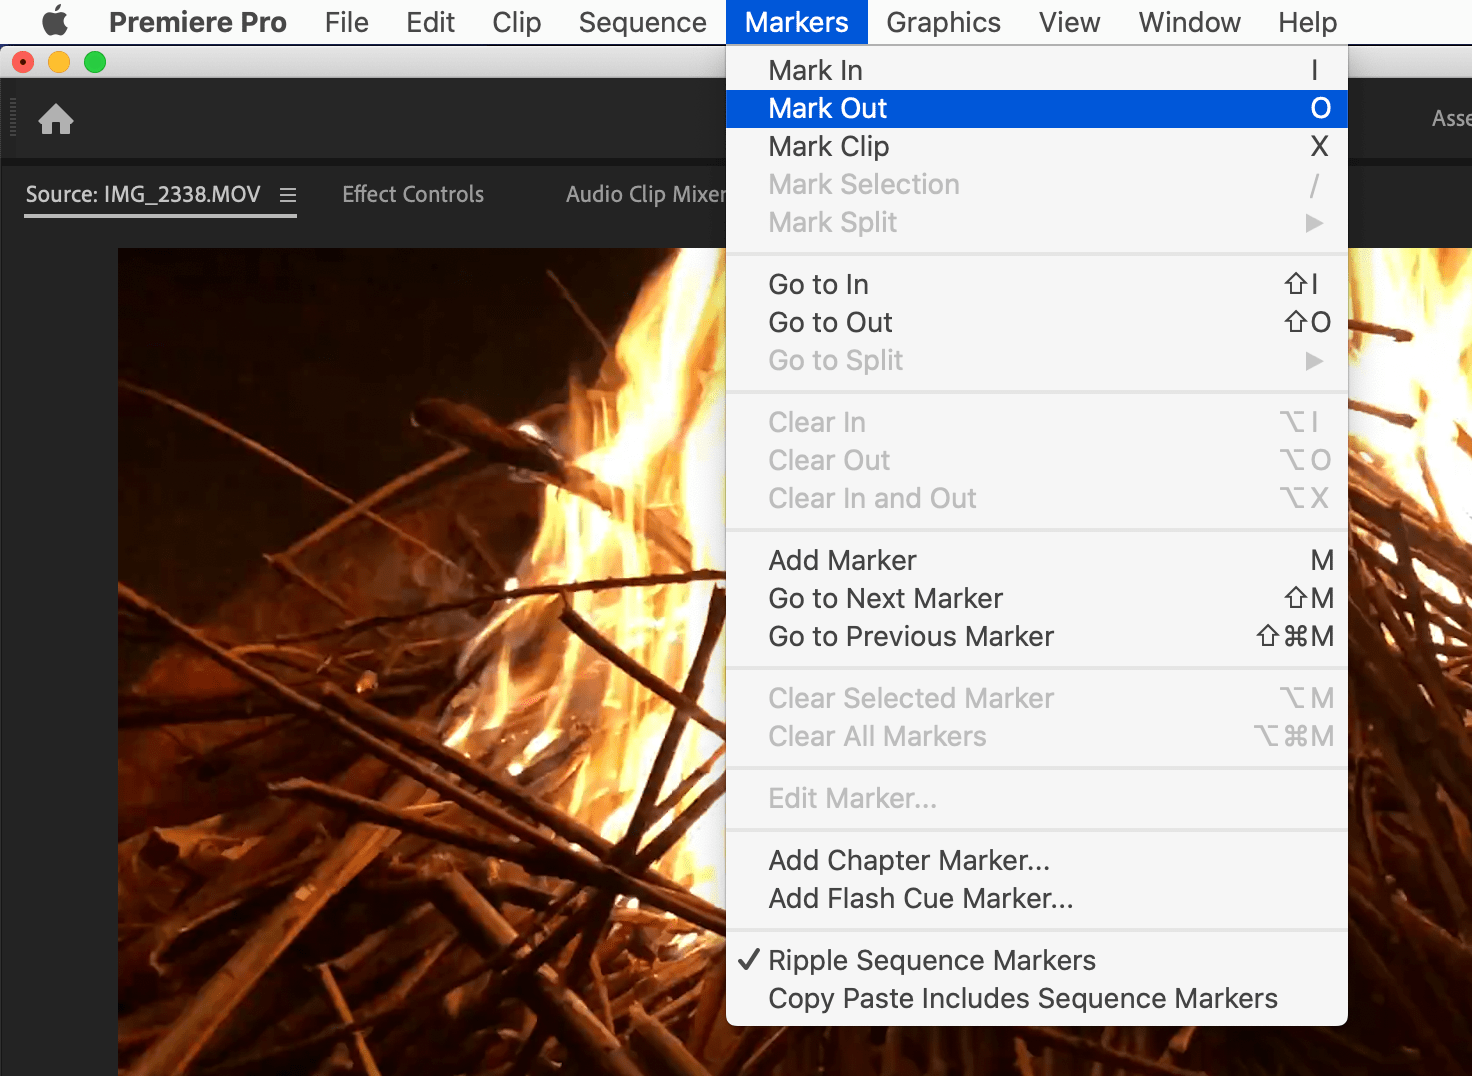Enable Copy Paste Includes Sequence Markers

coord(1037,998)
